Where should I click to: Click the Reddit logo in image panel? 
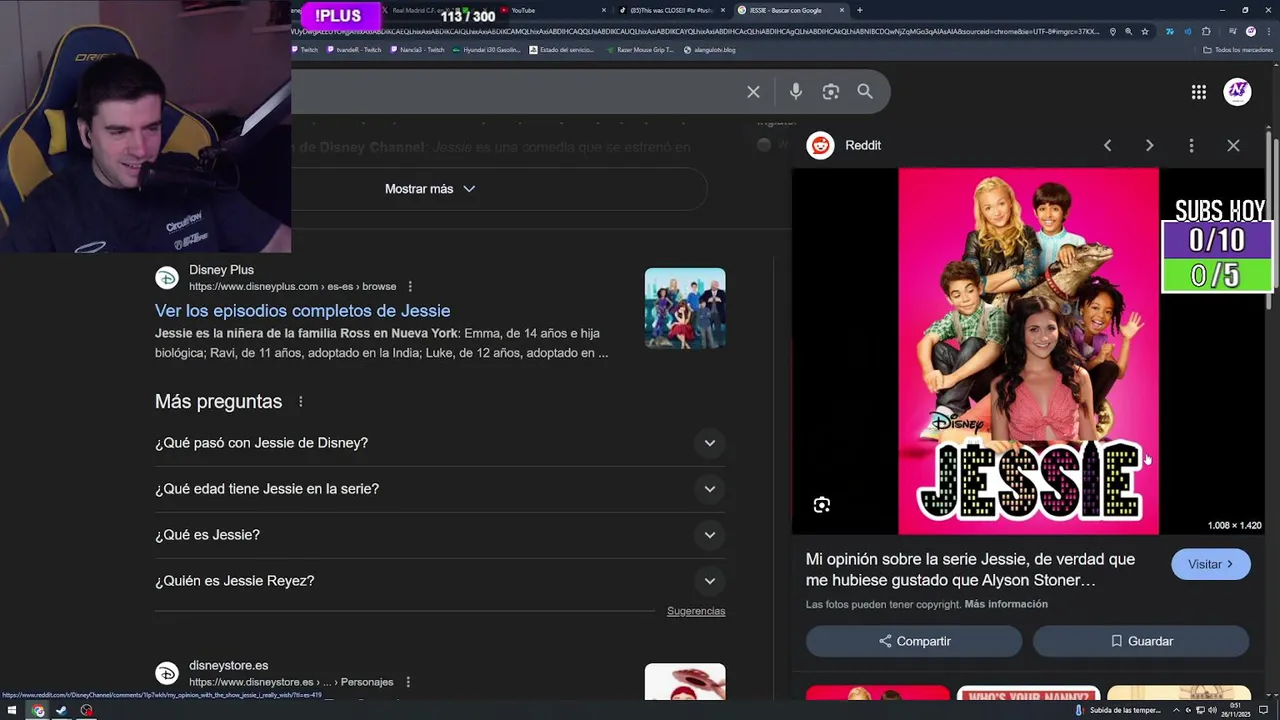click(x=820, y=145)
